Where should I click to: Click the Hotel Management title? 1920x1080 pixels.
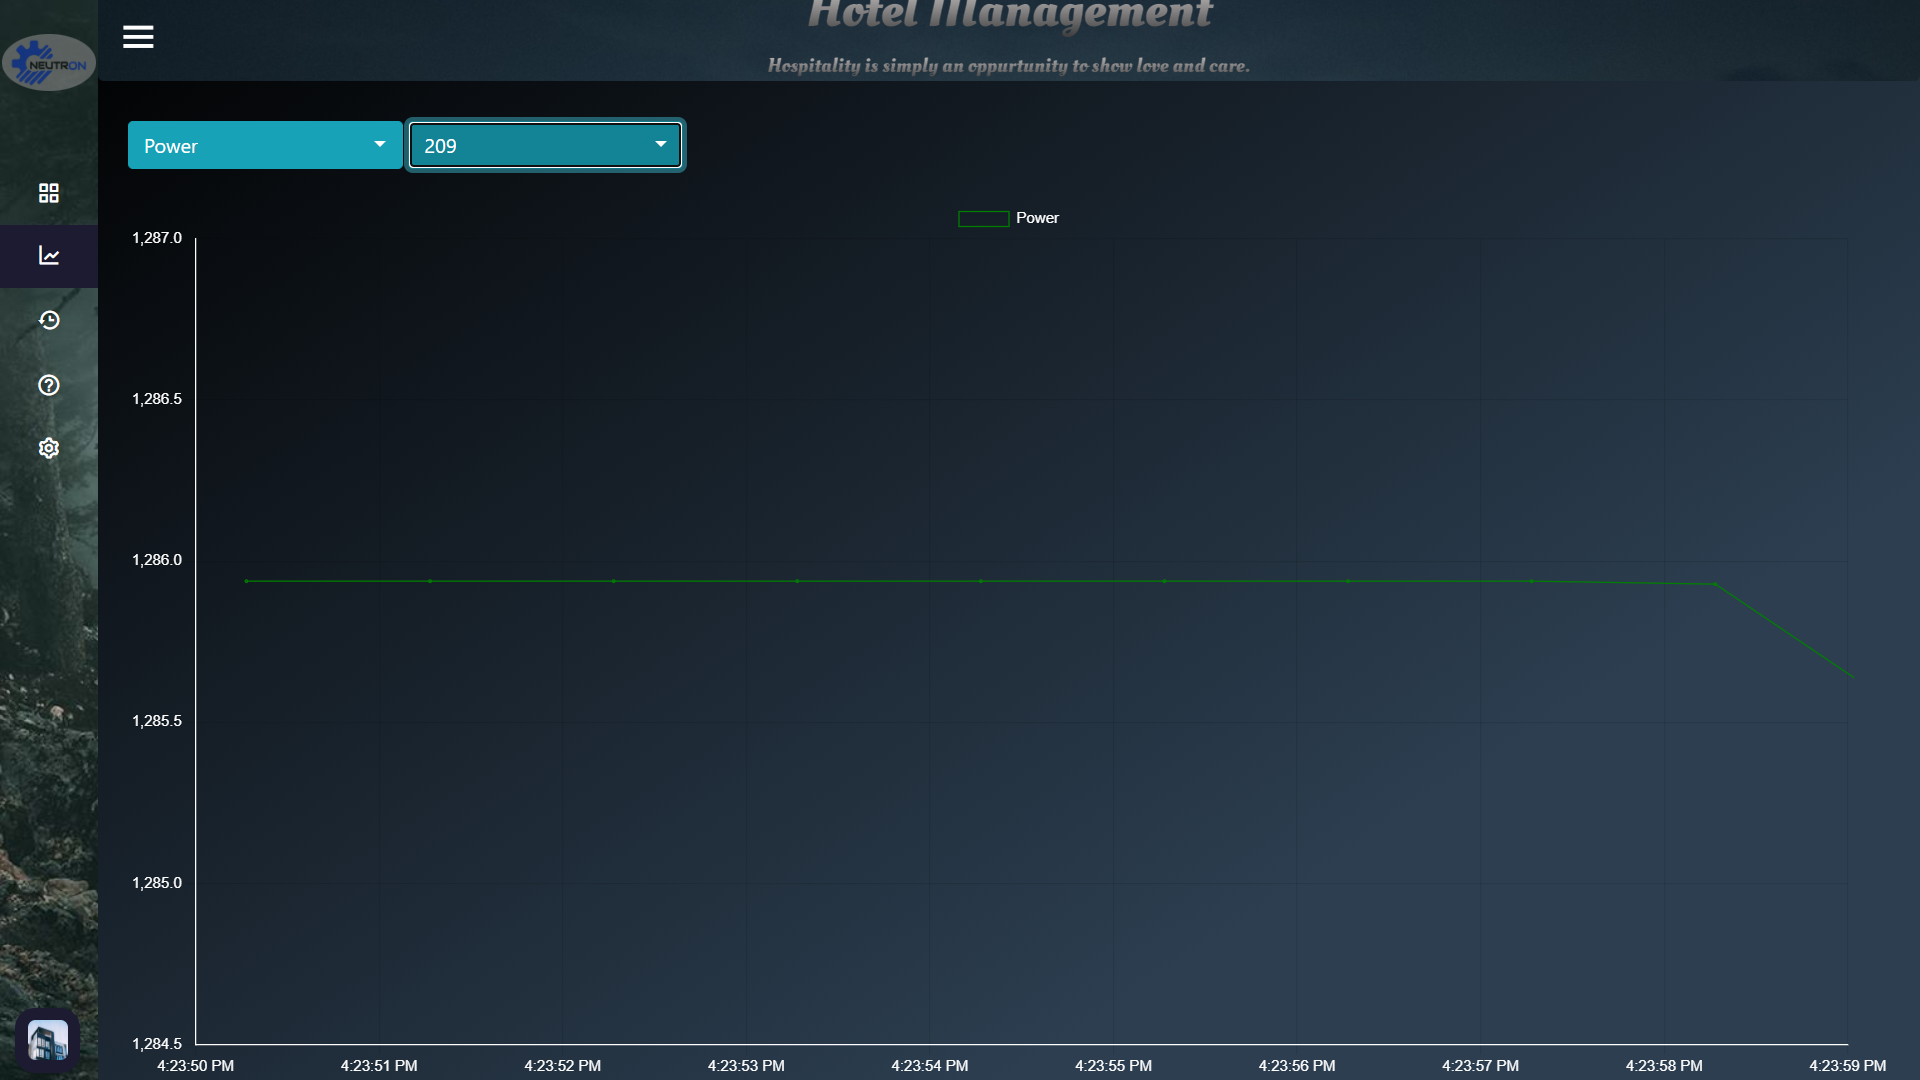pos(1009,16)
